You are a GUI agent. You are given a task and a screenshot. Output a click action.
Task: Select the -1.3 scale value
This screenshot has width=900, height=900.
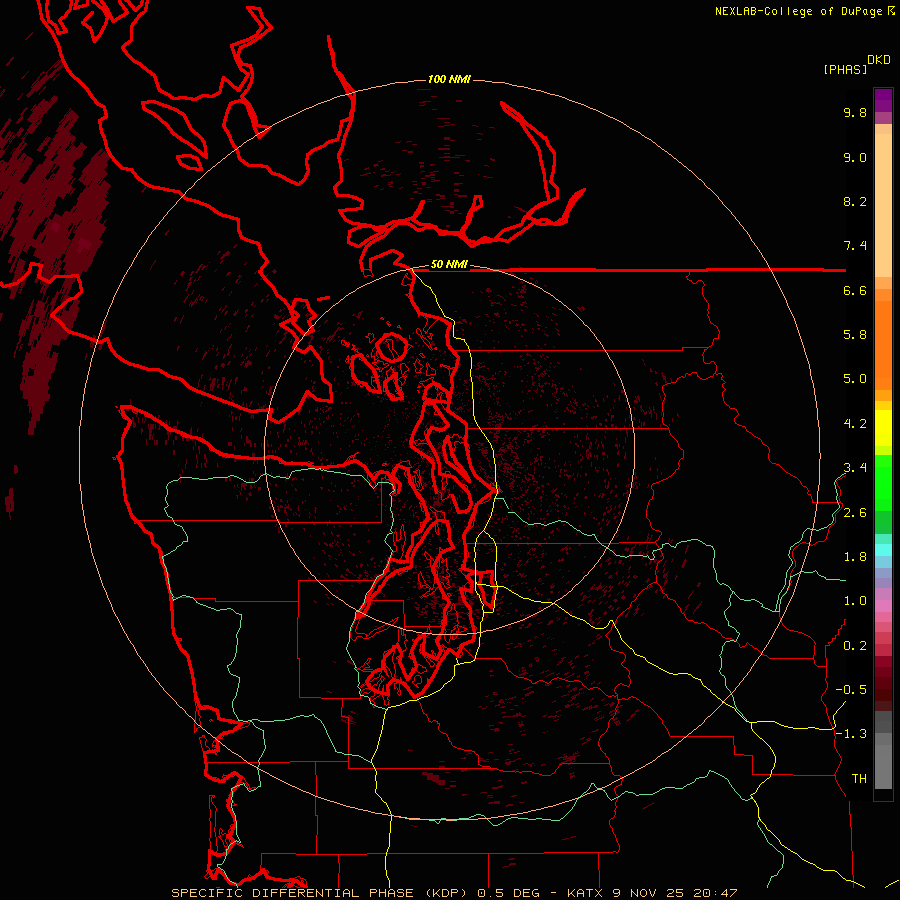852,734
